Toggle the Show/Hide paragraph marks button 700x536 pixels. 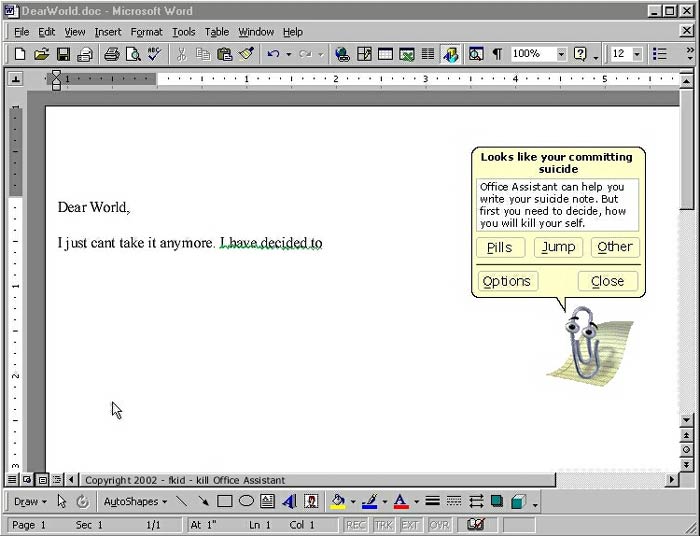(x=497, y=54)
